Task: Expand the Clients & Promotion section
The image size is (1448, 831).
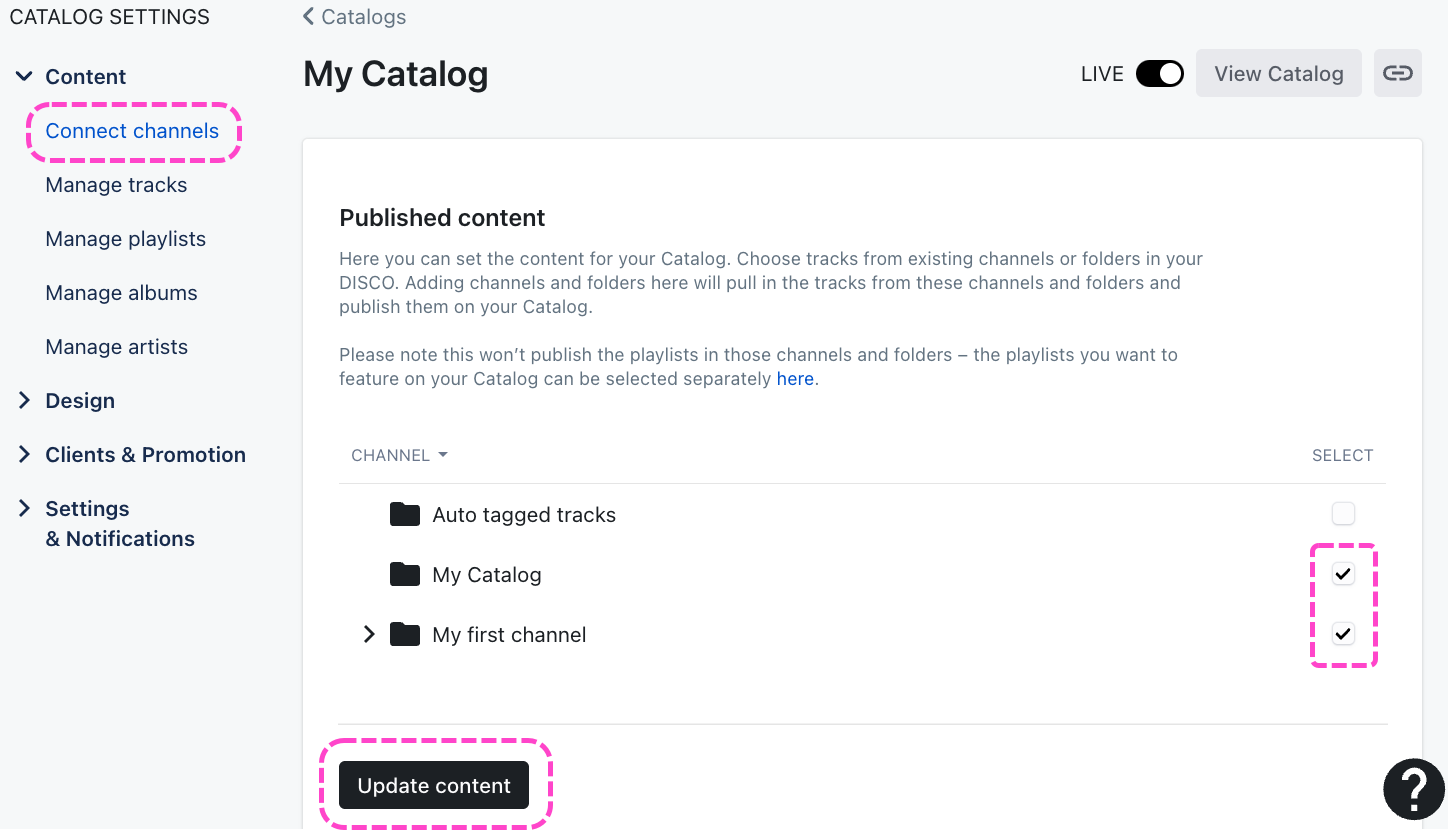Action: pyautogui.click(x=25, y=455)
